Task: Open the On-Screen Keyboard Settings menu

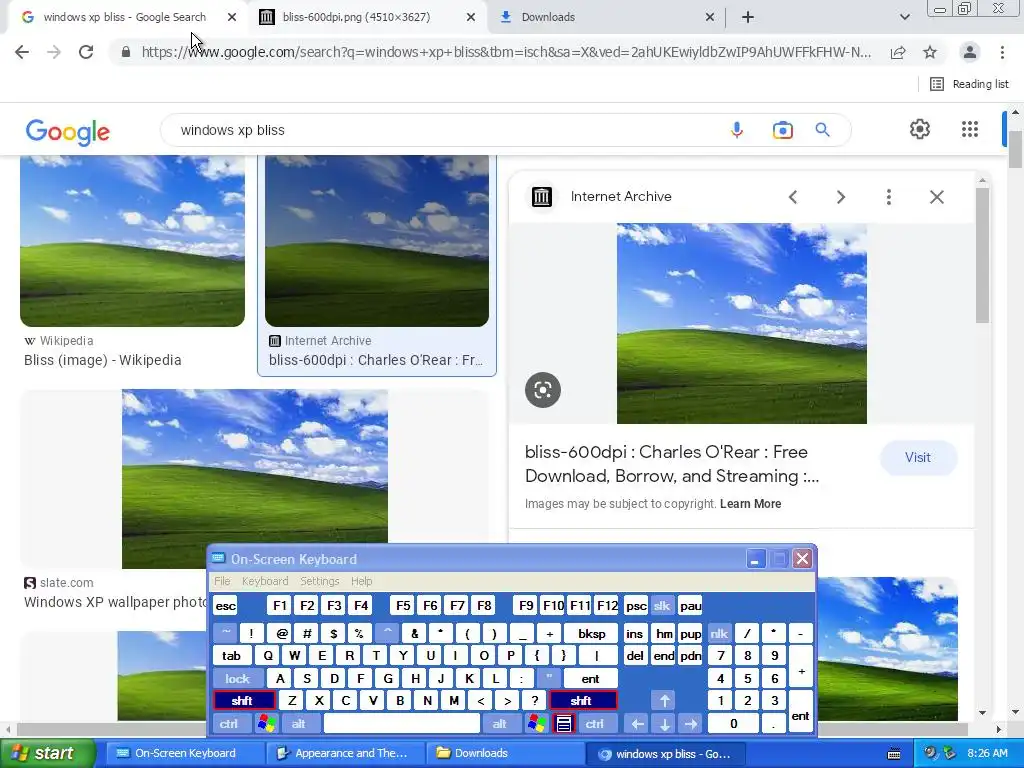Action: (x=319, y=581)
